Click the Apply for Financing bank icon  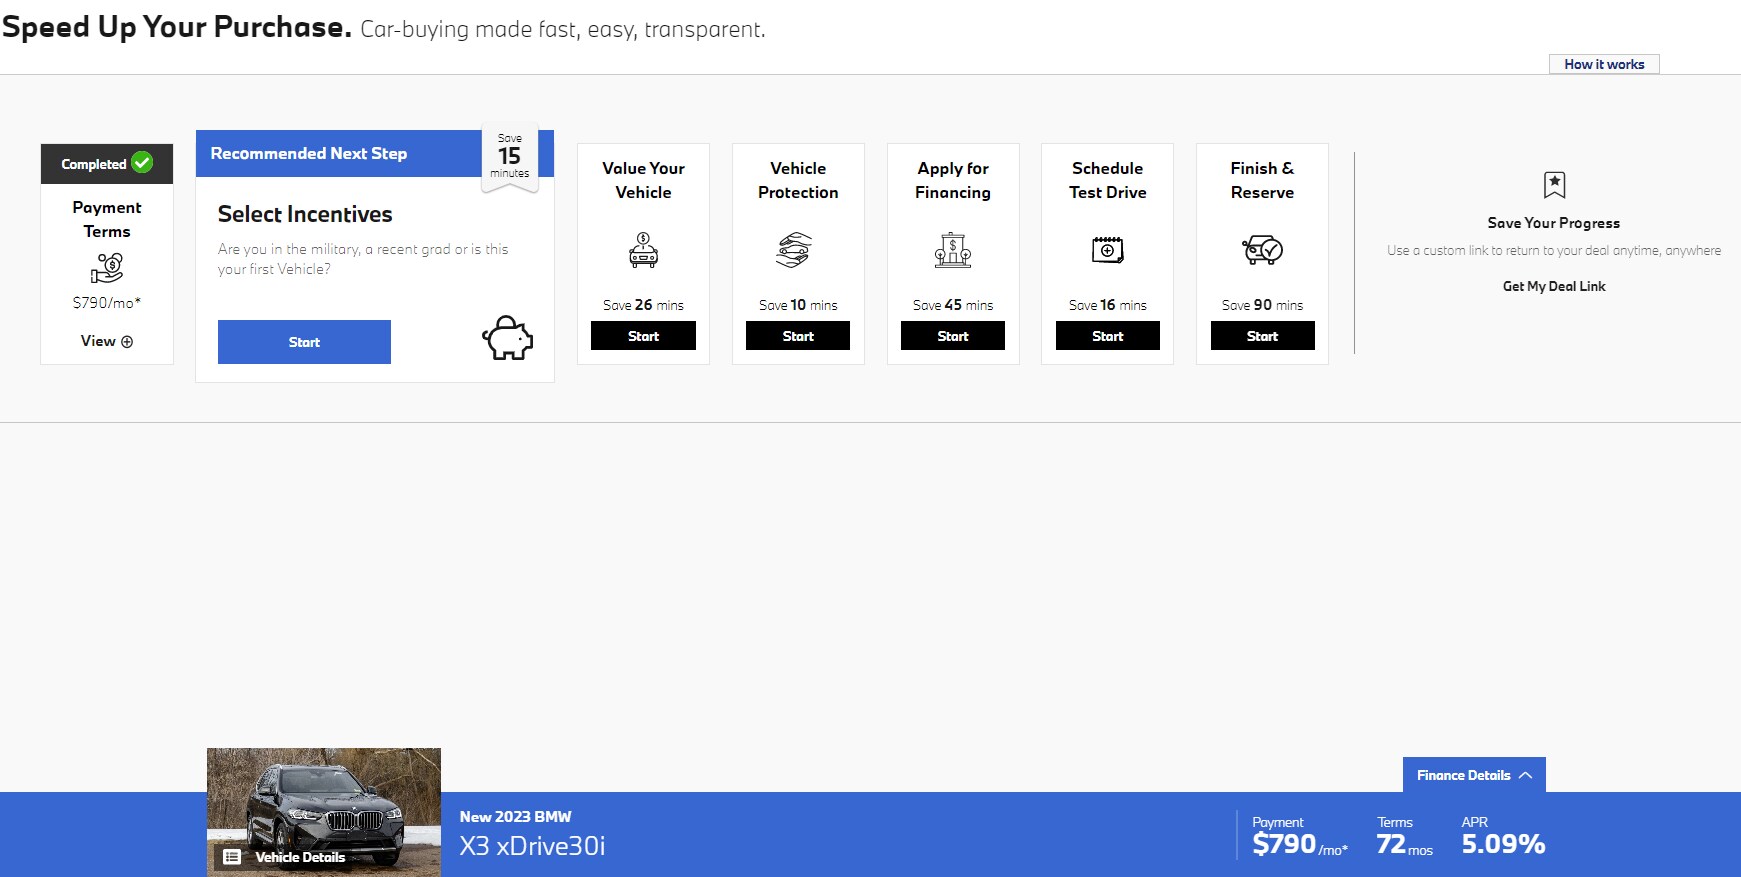953,250
